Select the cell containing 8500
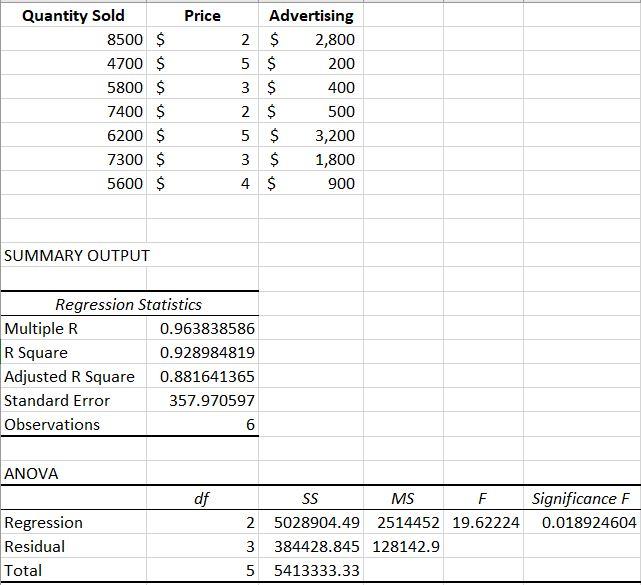The width and height of the screenshot is (641, 585). [73, 39]
